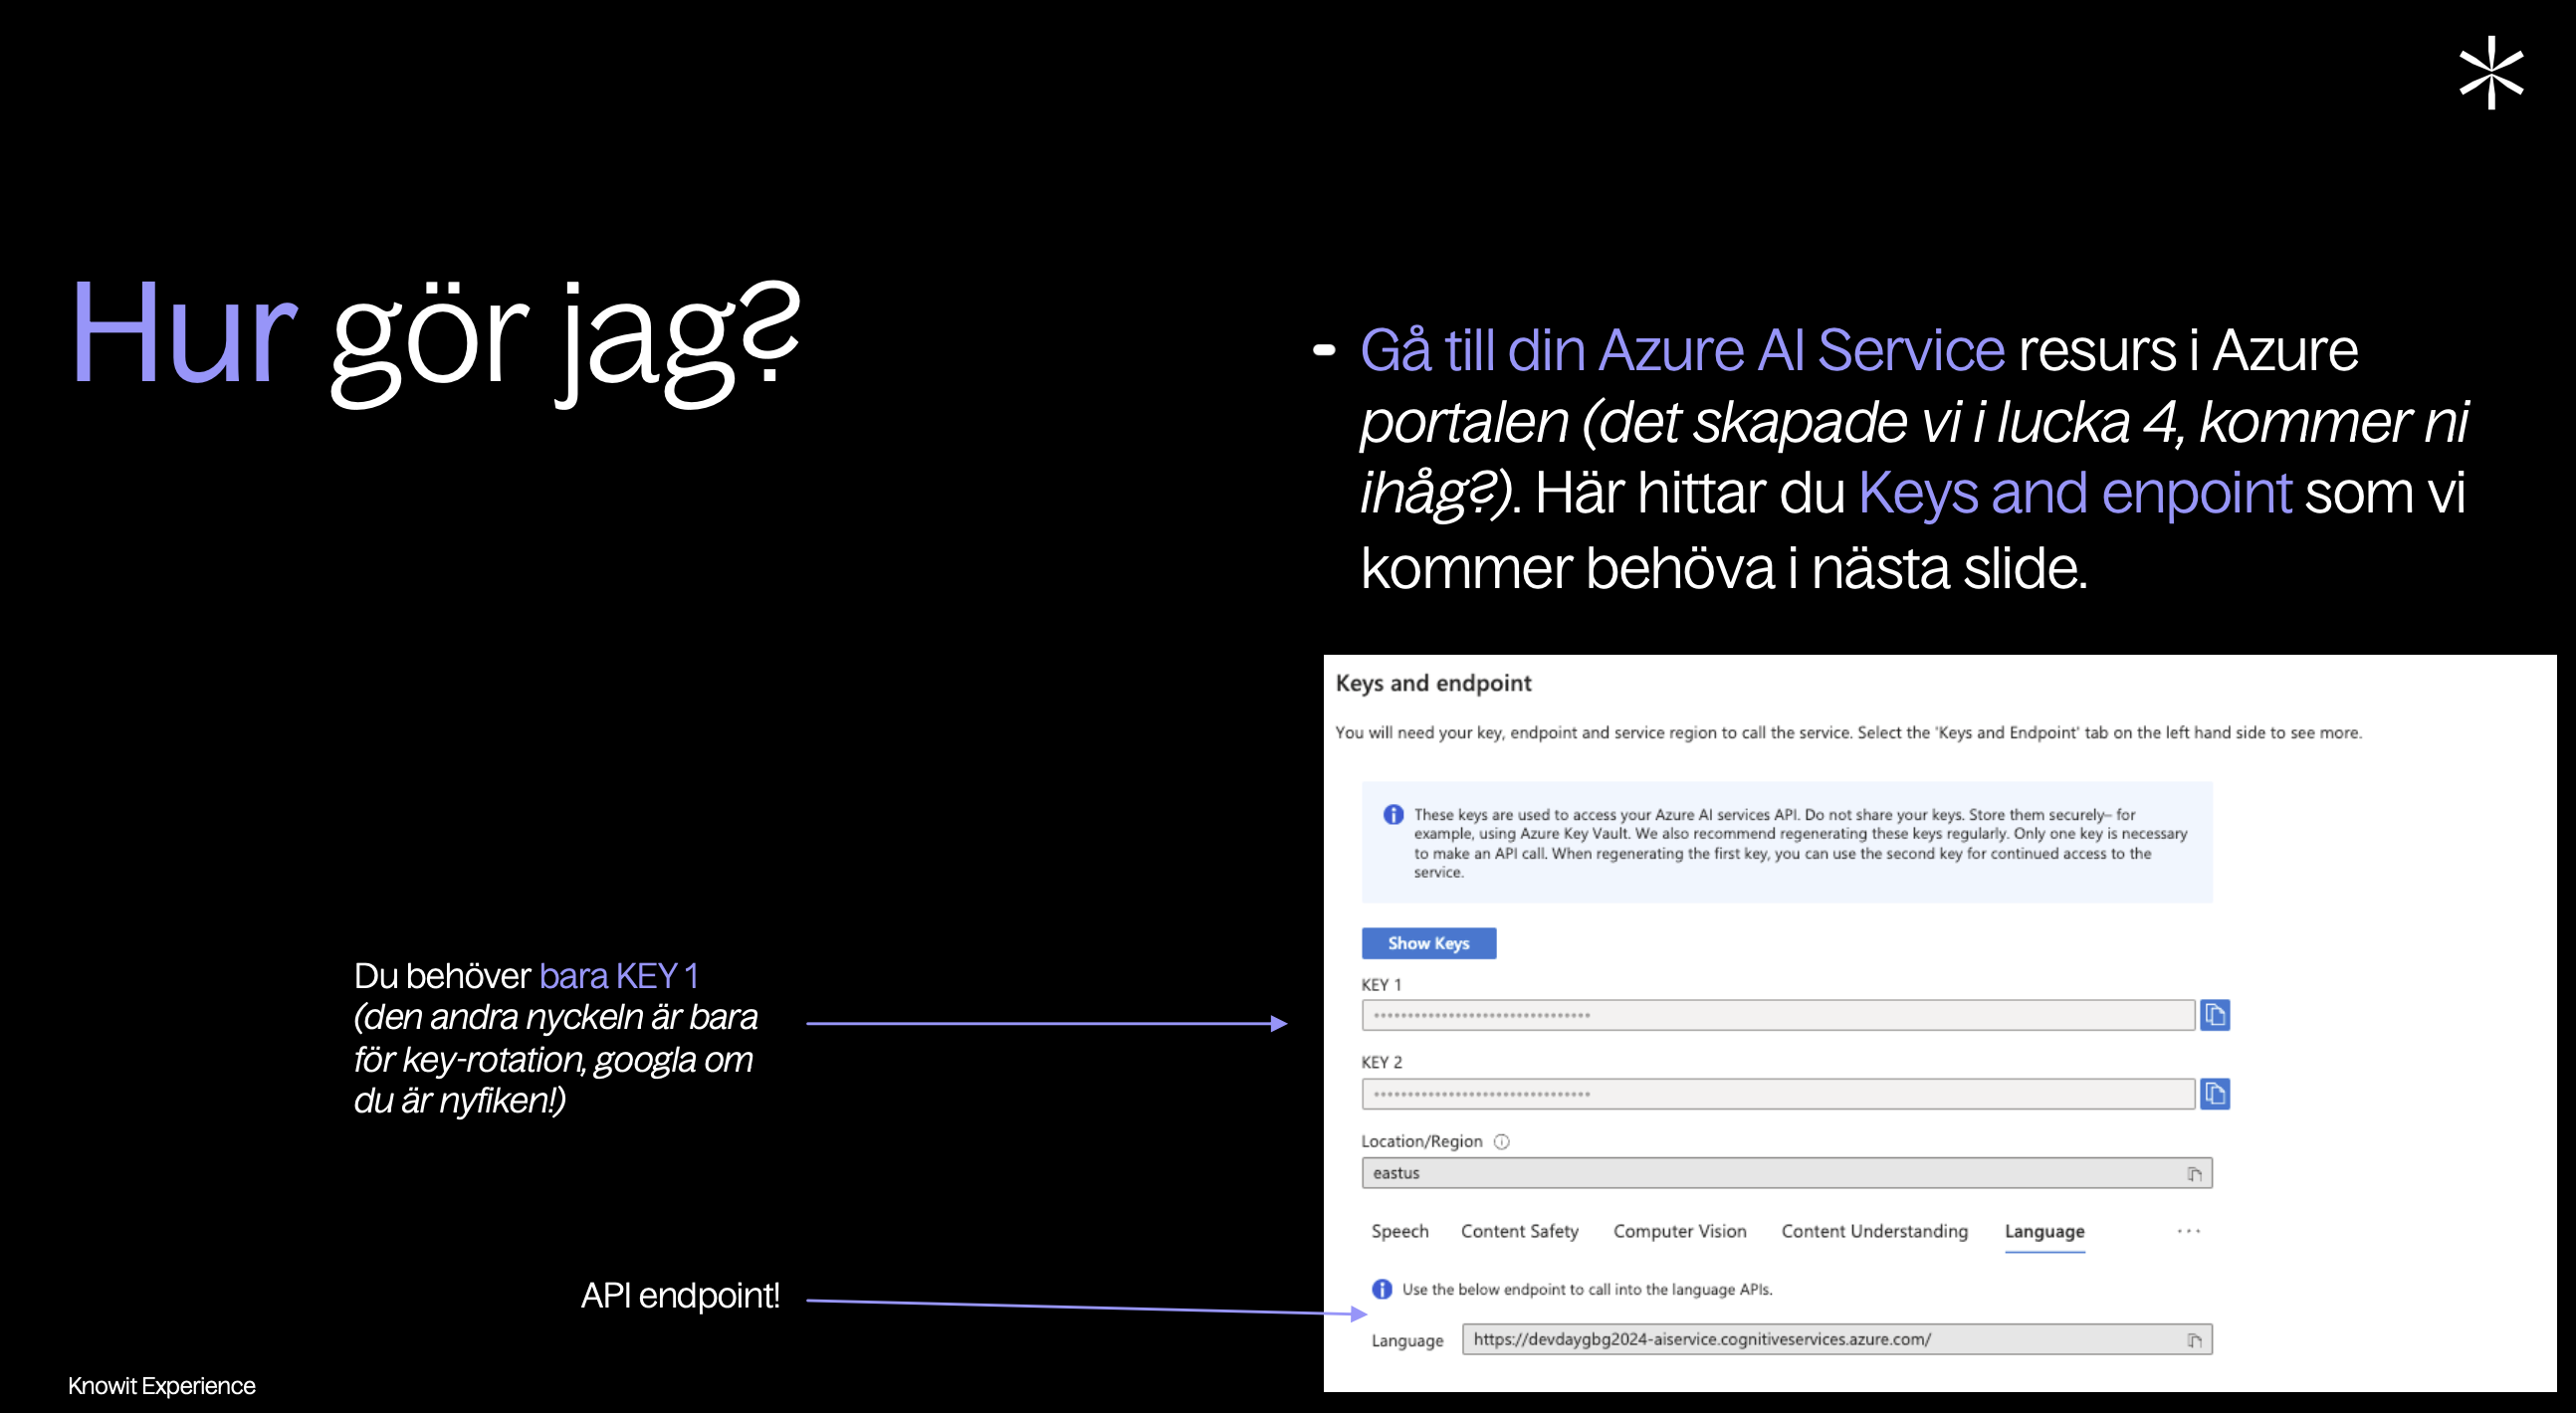Copy the eastus region value

[x=2194, y=1173]
